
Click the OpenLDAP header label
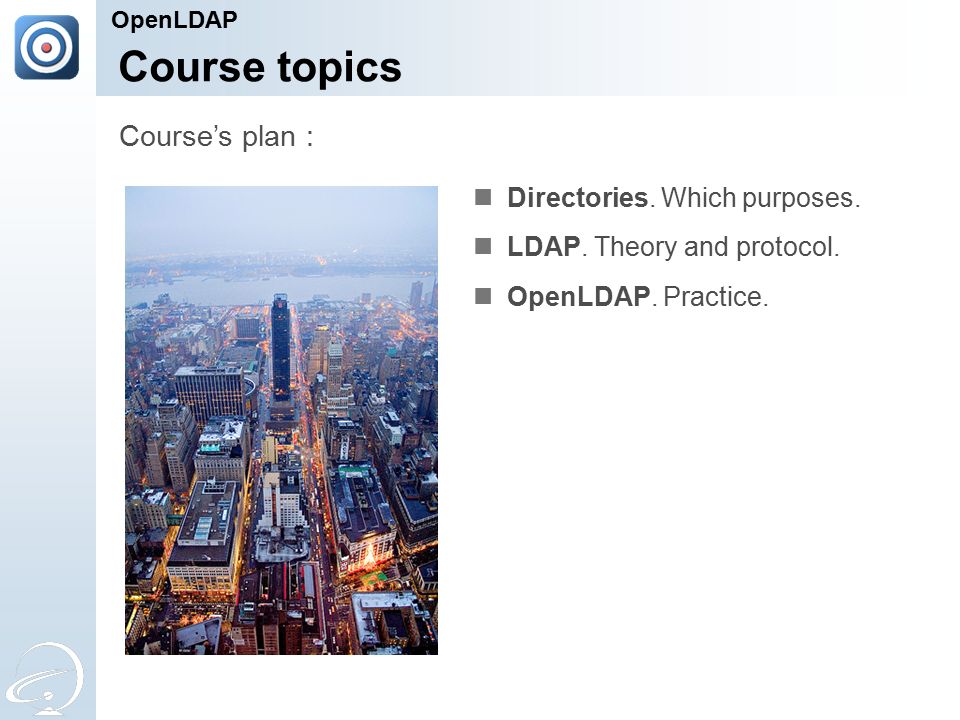(x=174, y=20)
